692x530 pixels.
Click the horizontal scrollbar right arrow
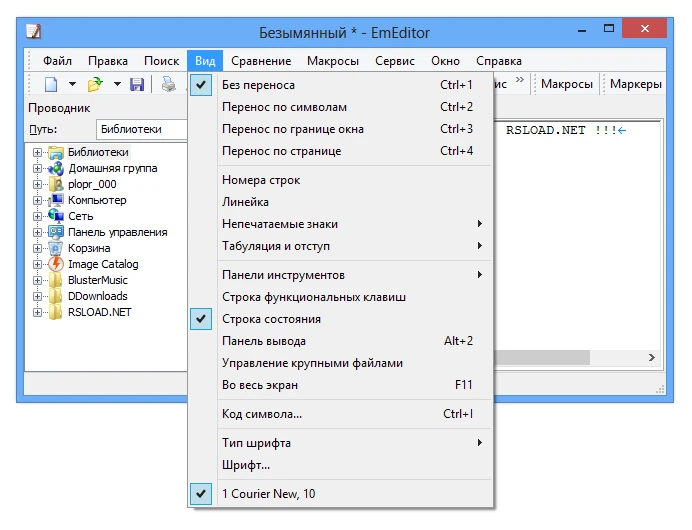(x=652, y=358)
